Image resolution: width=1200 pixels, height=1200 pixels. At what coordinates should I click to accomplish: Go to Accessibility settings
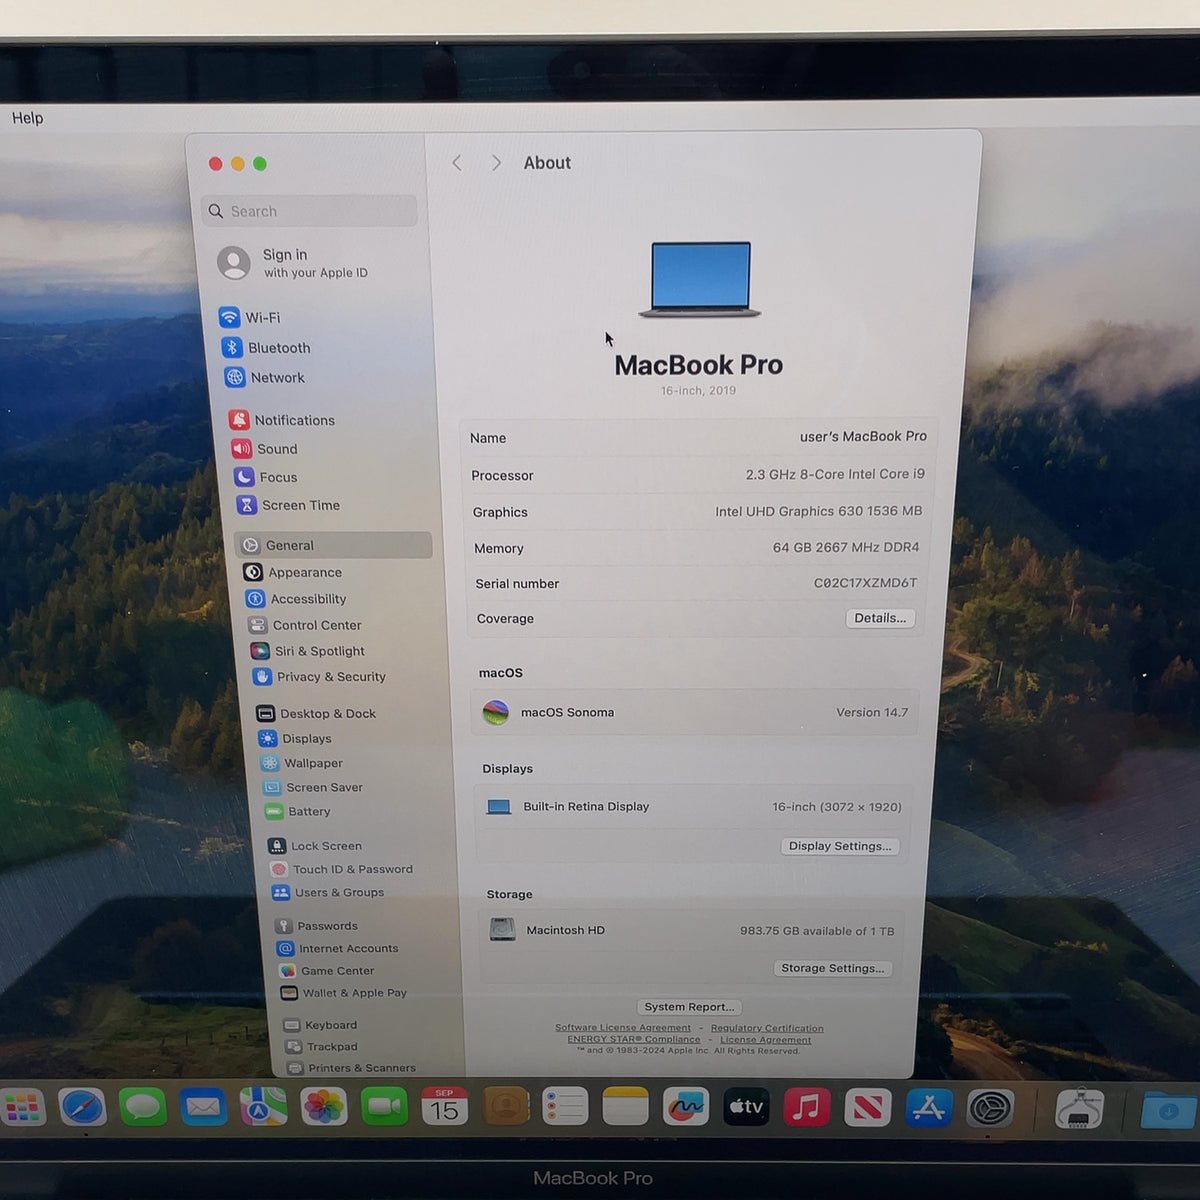pos(296,599)
